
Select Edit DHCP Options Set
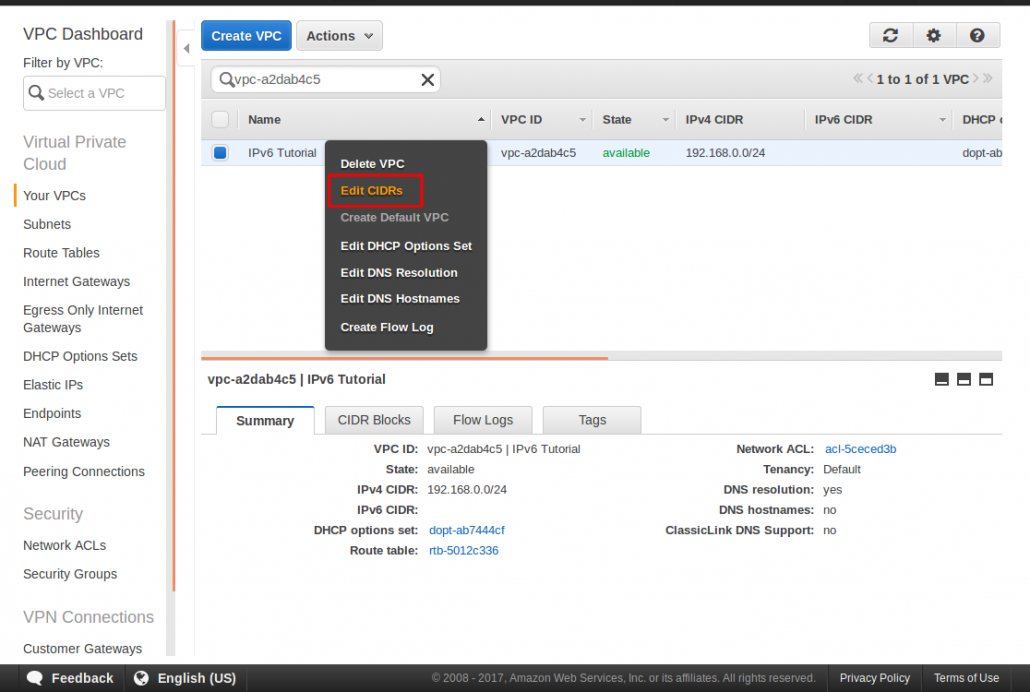click(x=406, y=246)
